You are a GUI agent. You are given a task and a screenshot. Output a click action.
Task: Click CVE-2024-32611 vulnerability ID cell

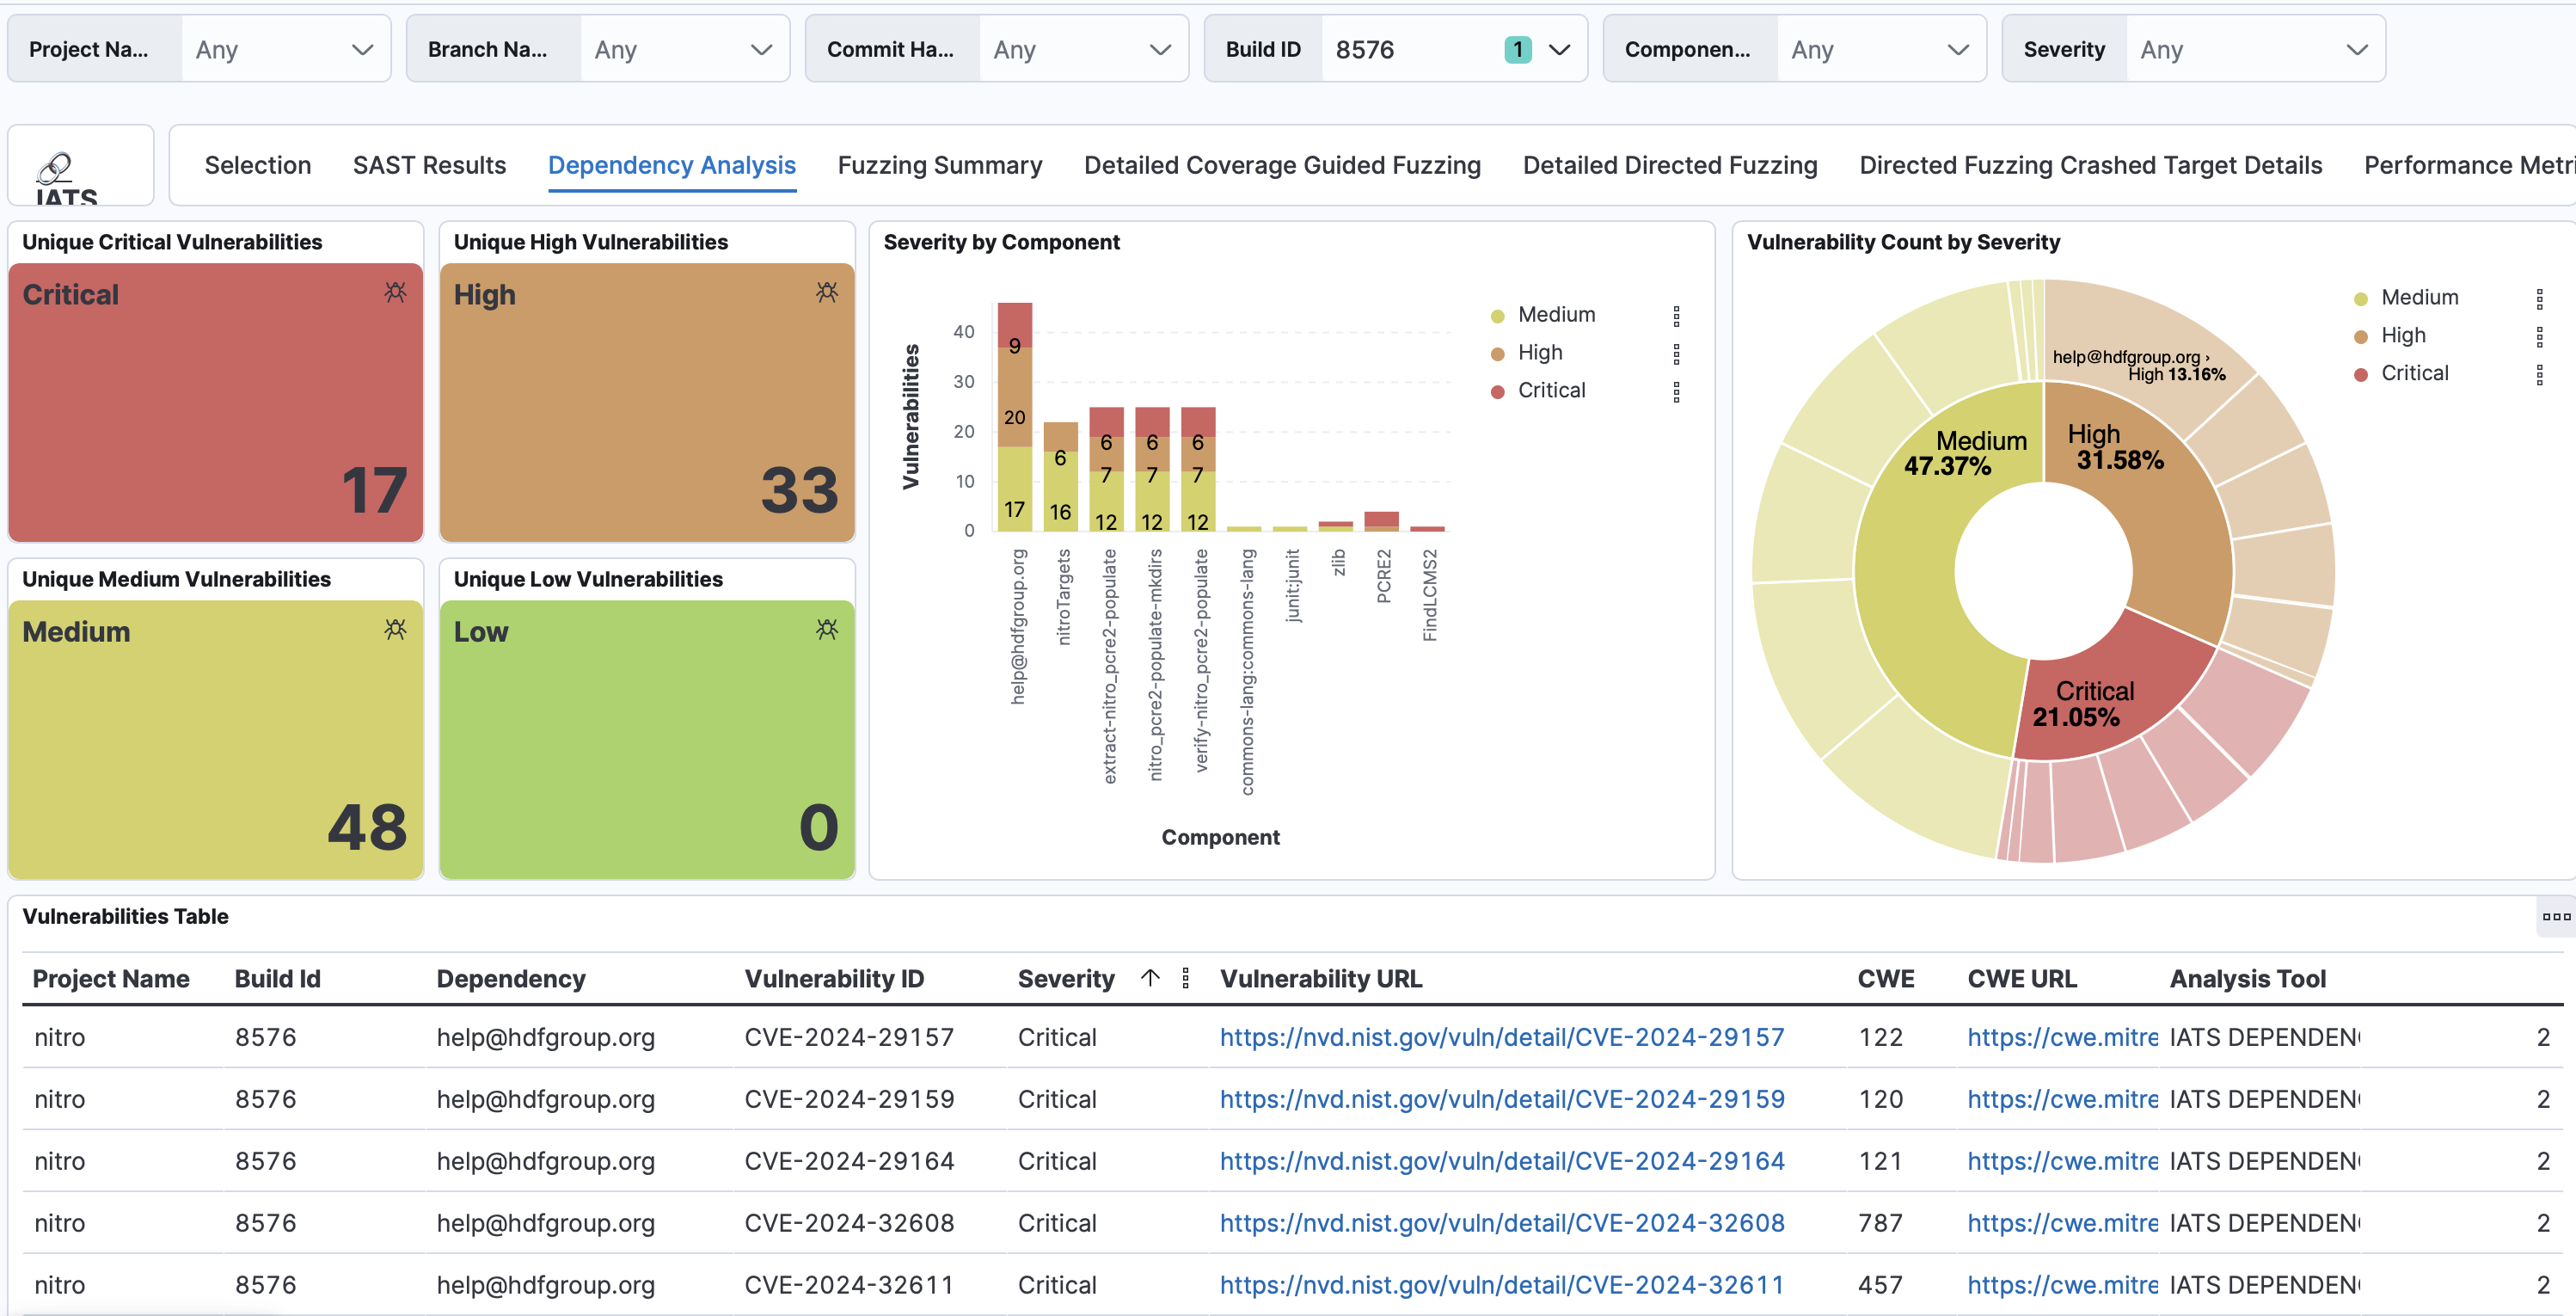(849, 1285)
